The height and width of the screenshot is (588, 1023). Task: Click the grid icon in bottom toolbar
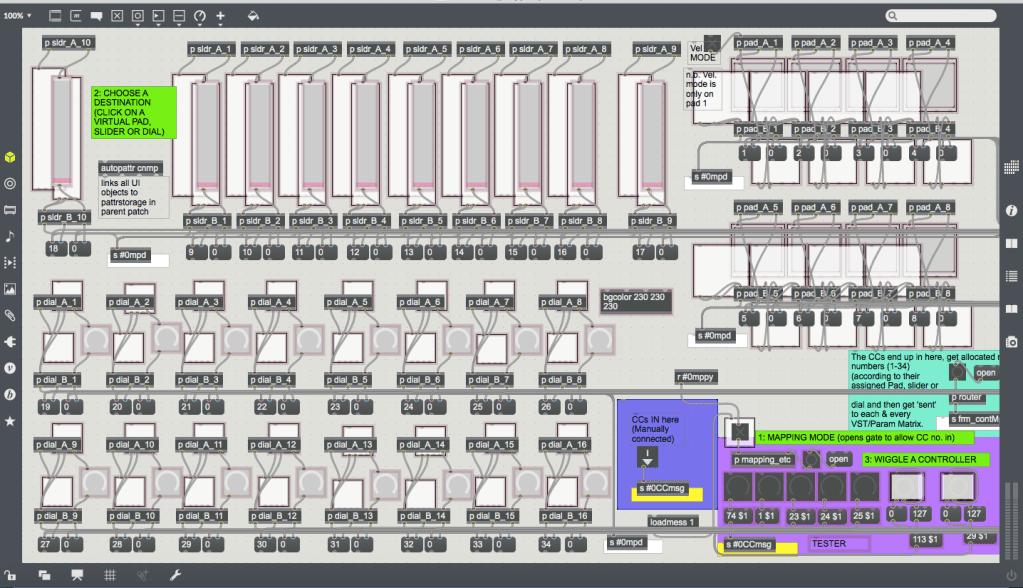pyautogui.click(x=110, y=575)
